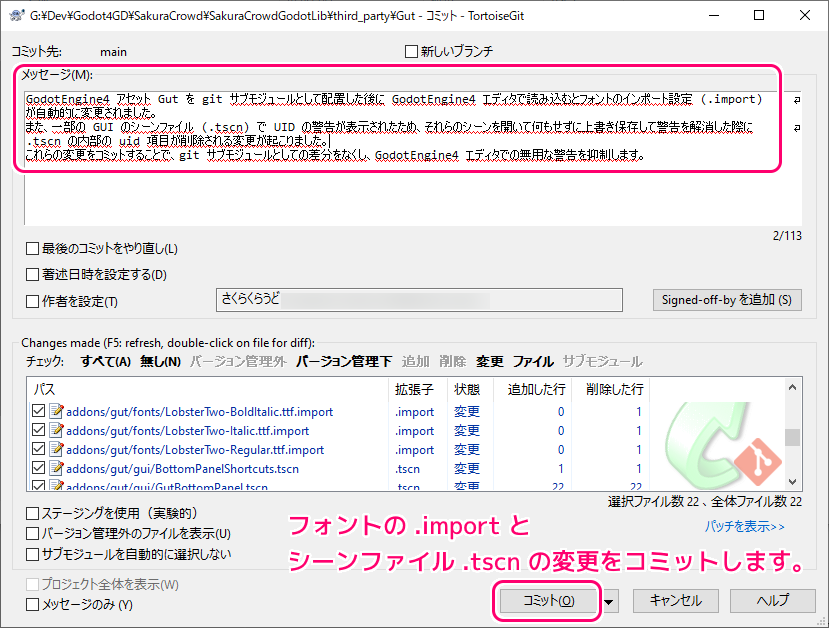Uncheck LobsterTwo-BoldItalic.ttf.import file checkbox
This screenshot has width=829, height=628.
38,411
